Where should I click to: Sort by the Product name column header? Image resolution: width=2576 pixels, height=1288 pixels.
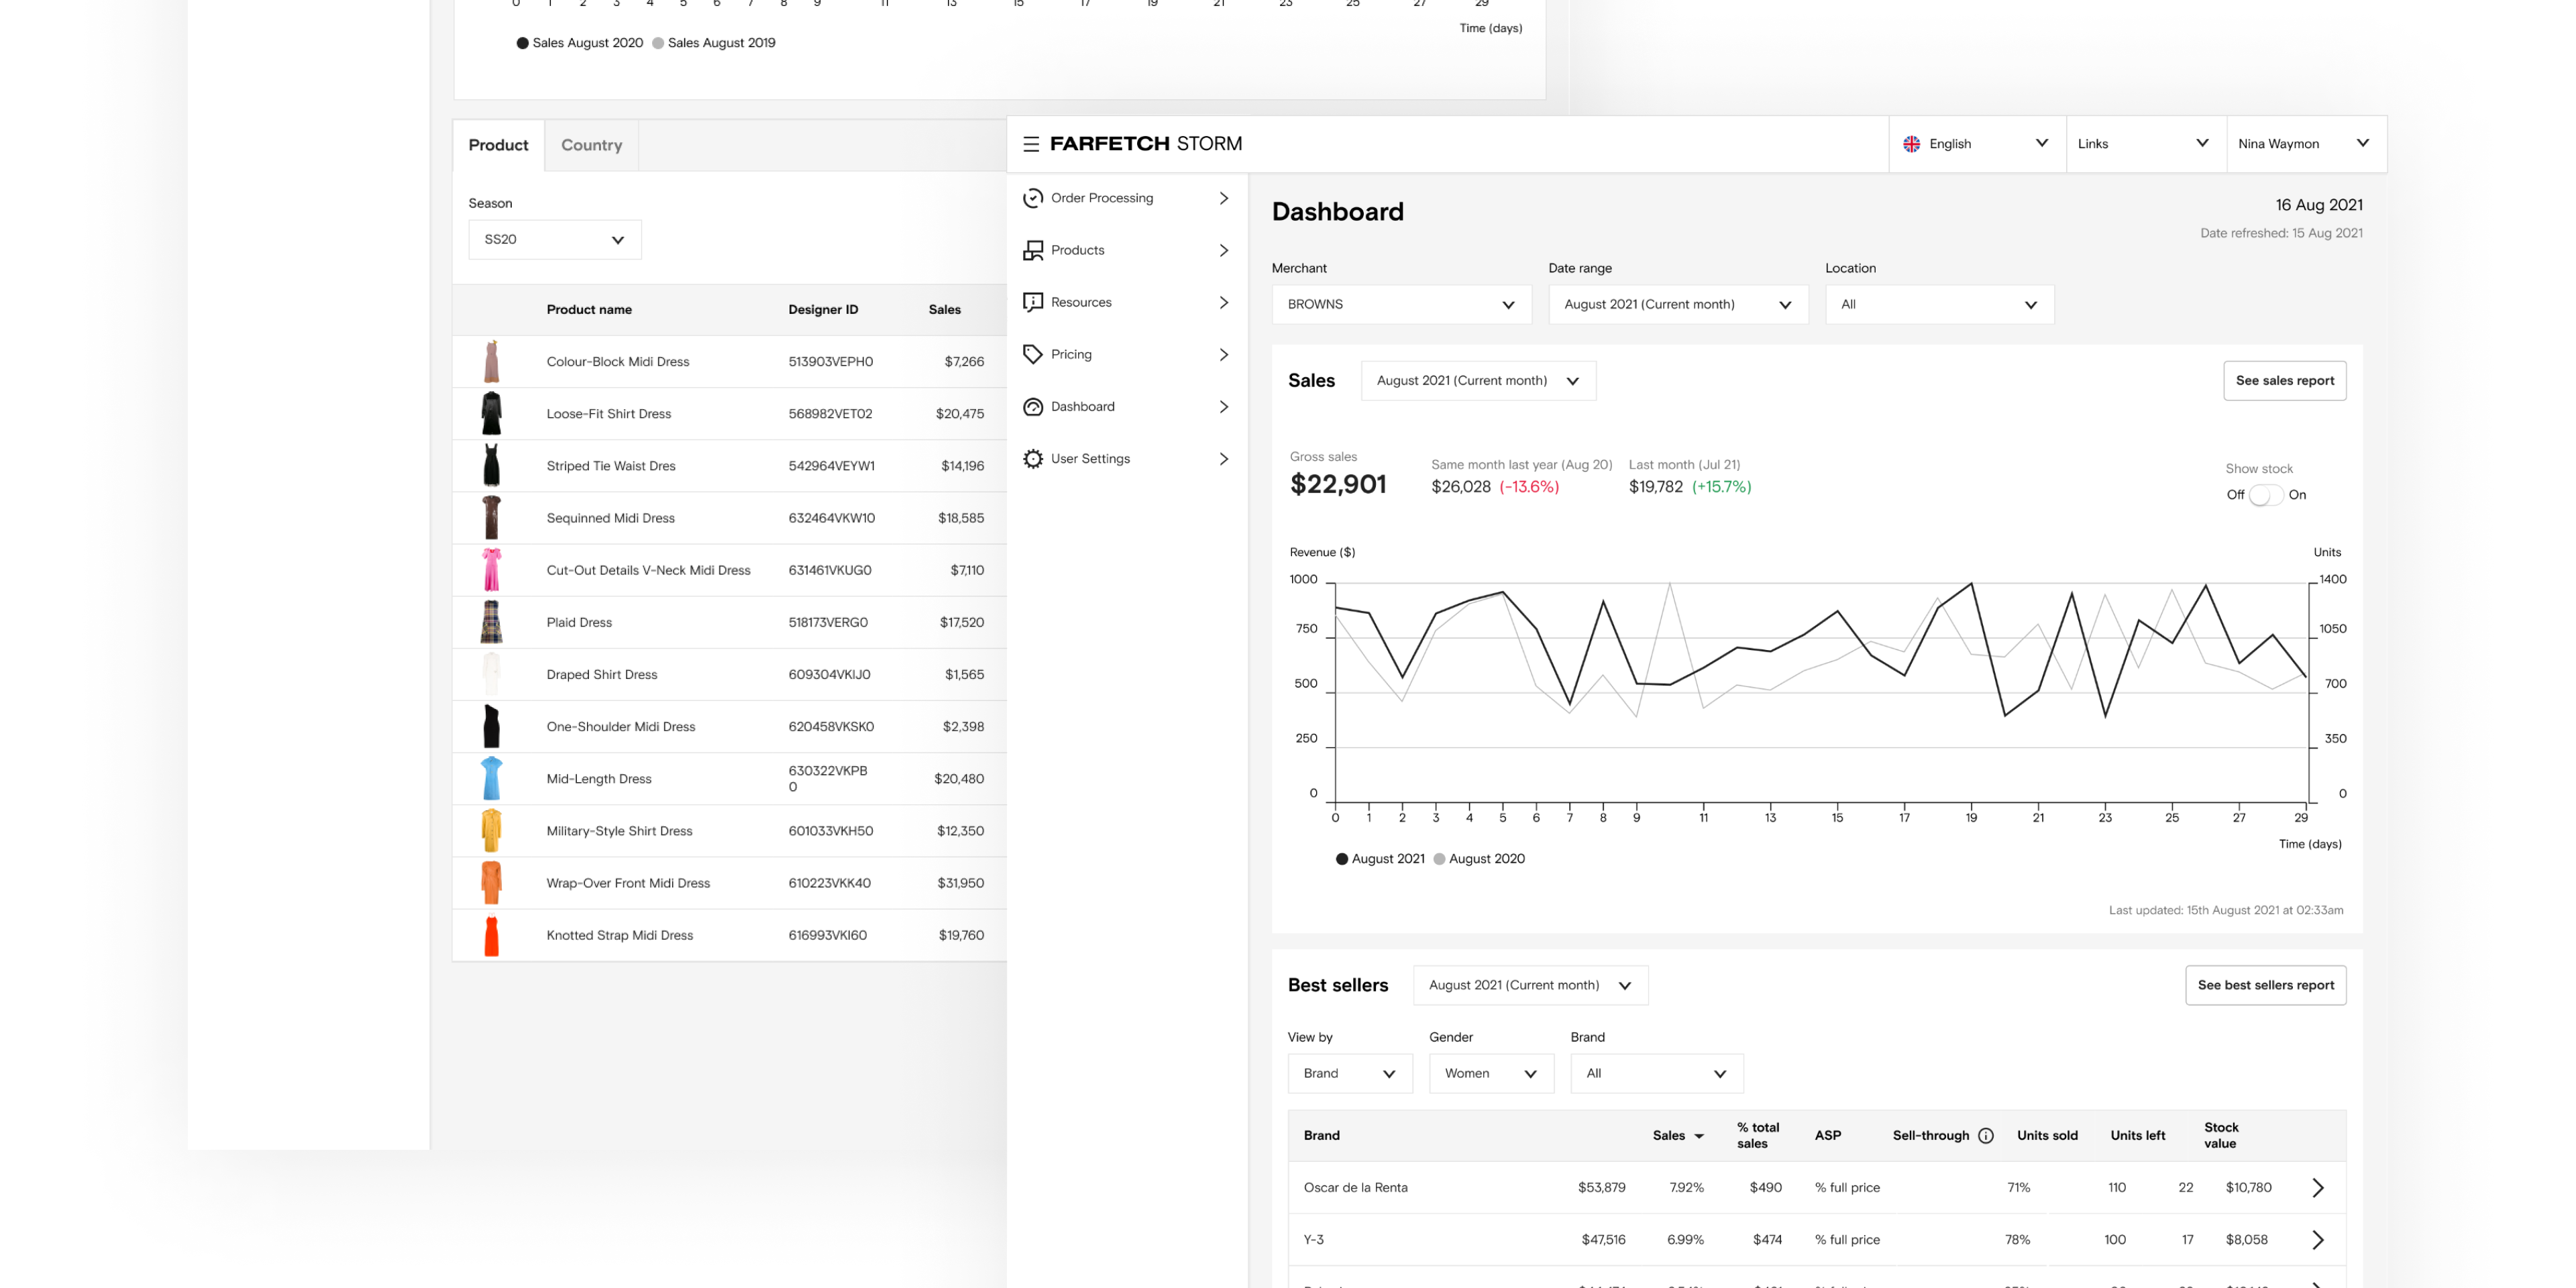coord(589,310)
